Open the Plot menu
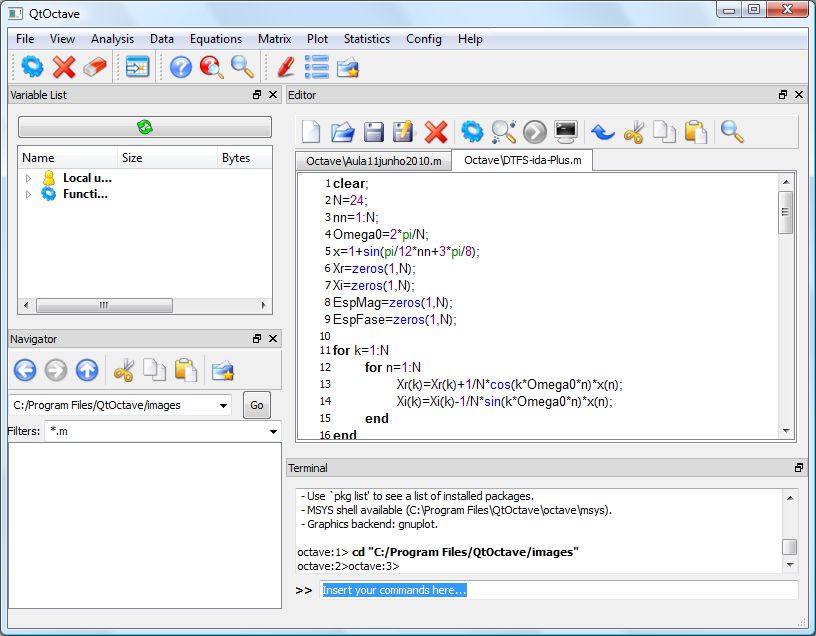 click(317, 39)
